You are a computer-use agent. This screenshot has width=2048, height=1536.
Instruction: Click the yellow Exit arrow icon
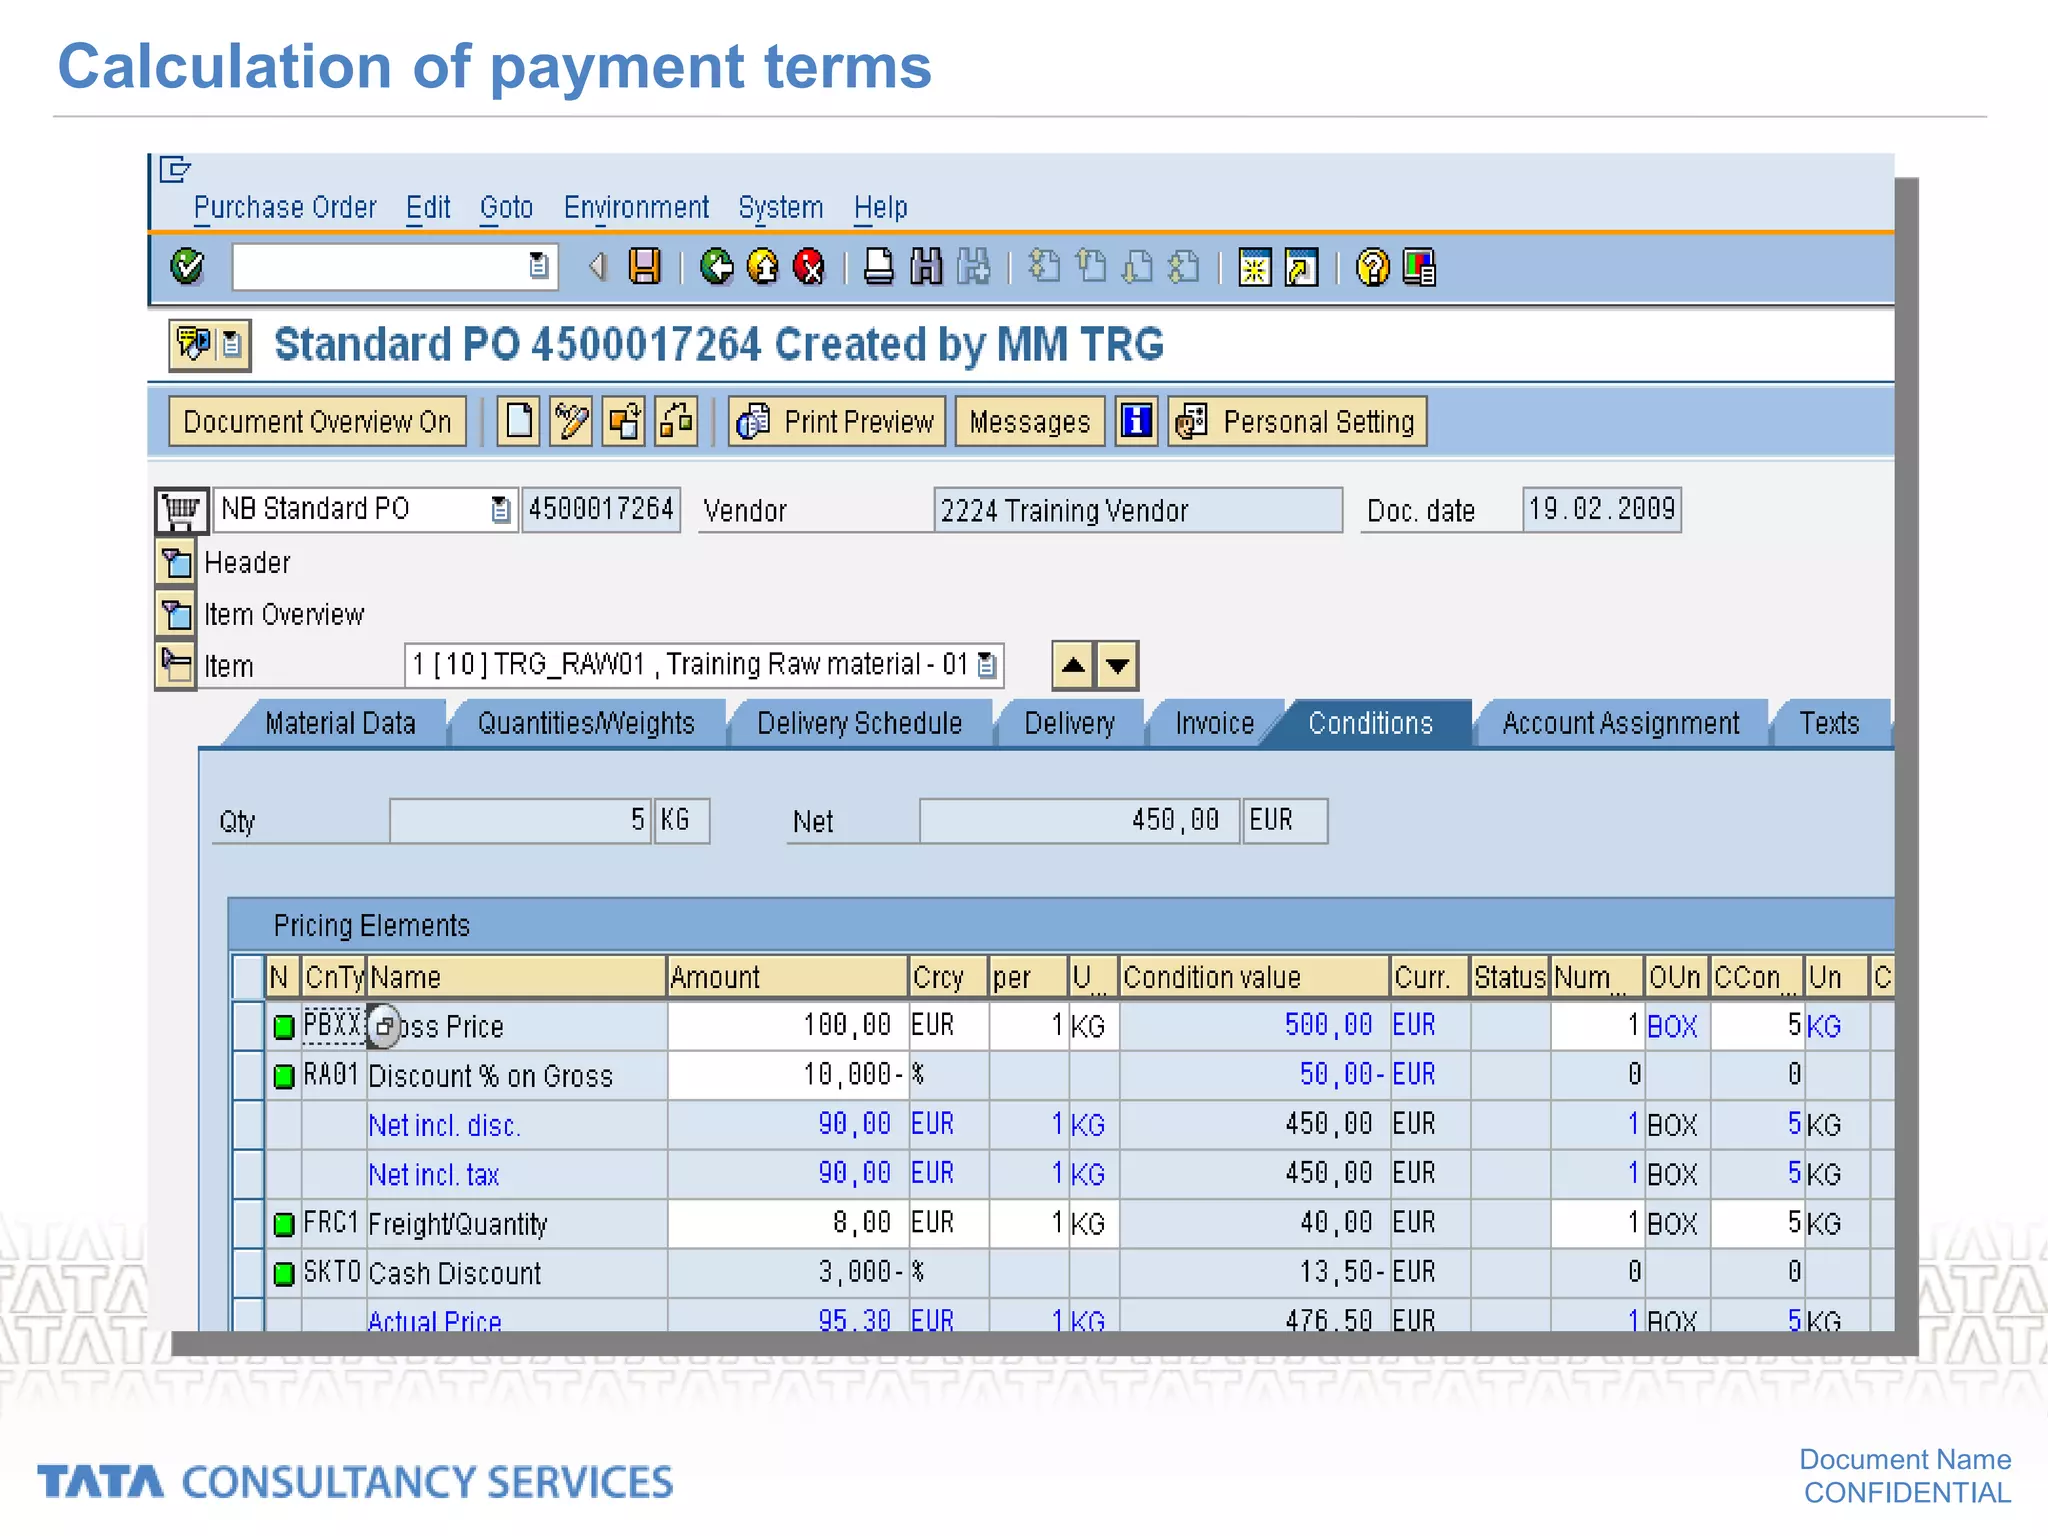click(763, 267)
